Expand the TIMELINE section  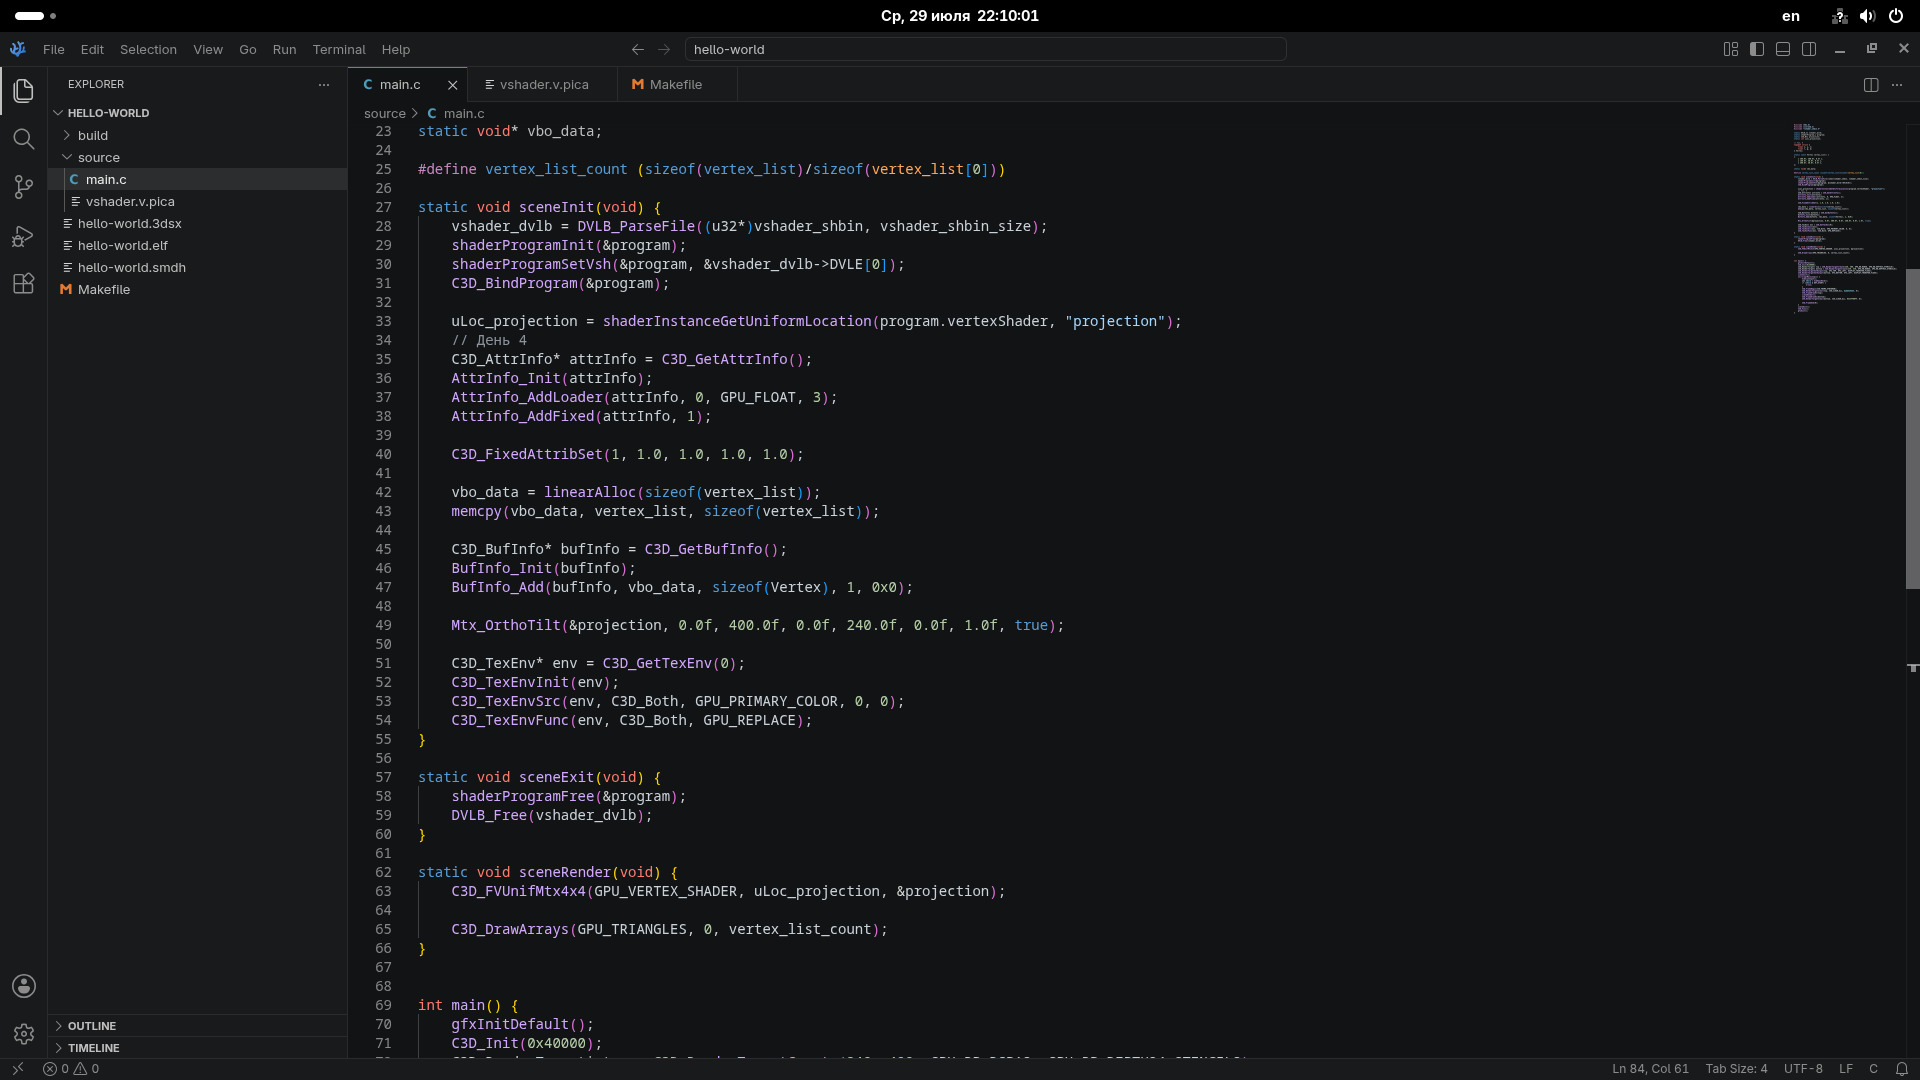coord(198,1048)
